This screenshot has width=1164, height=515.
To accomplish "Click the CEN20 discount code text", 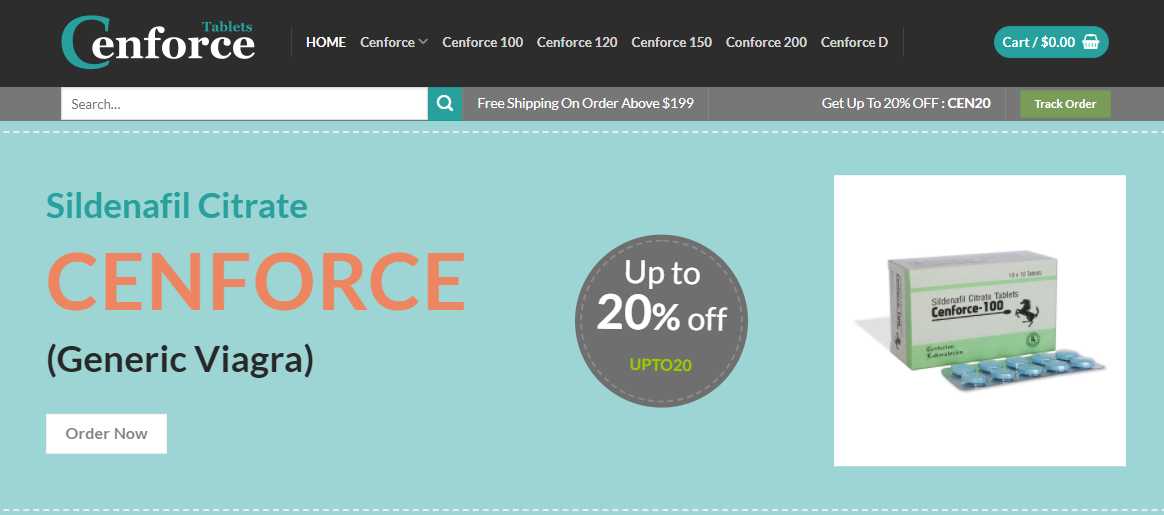I will 969,104.
